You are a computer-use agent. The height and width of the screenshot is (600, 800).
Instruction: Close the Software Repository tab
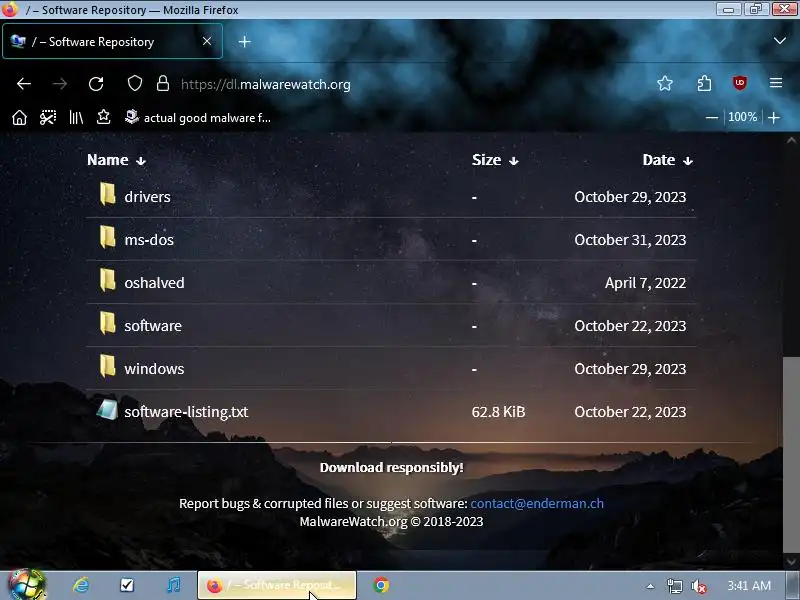[x=207, y=41]
